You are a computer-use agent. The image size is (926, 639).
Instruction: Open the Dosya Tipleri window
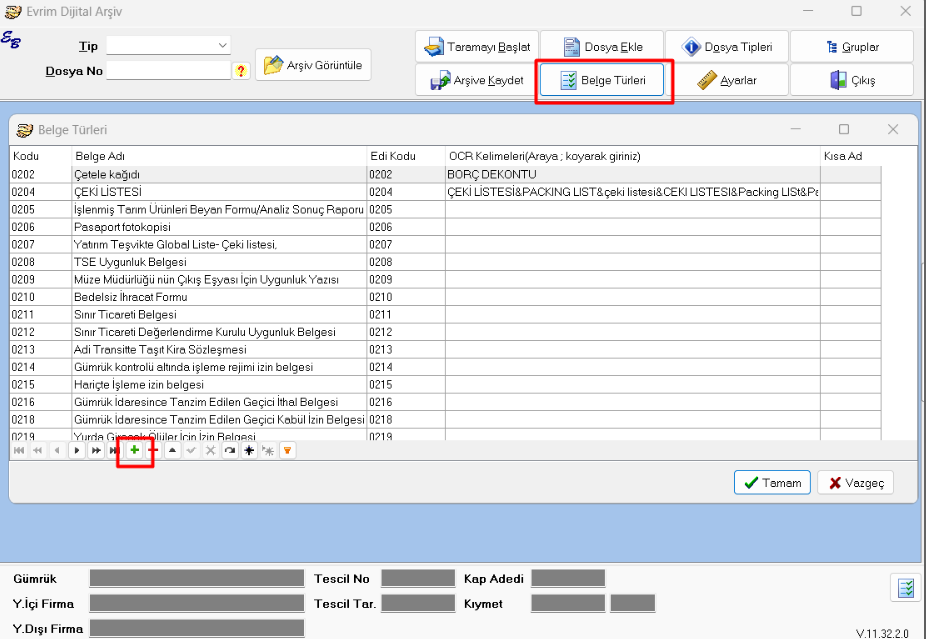tap(726, 47)
